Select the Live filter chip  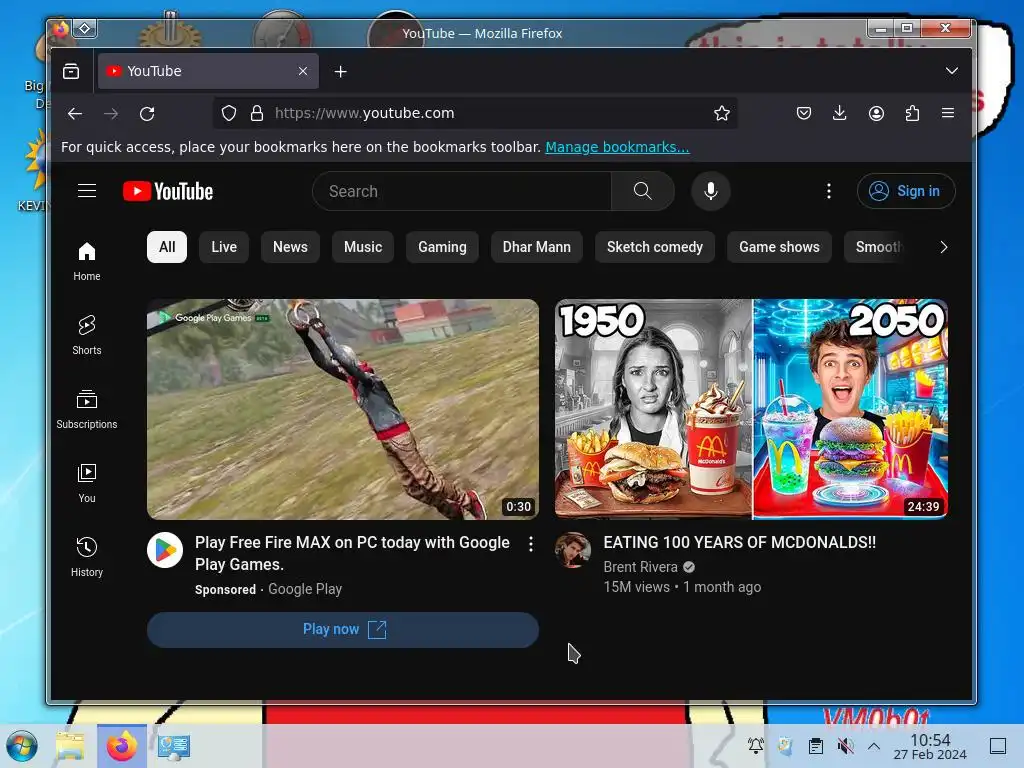tap(224, 247)
